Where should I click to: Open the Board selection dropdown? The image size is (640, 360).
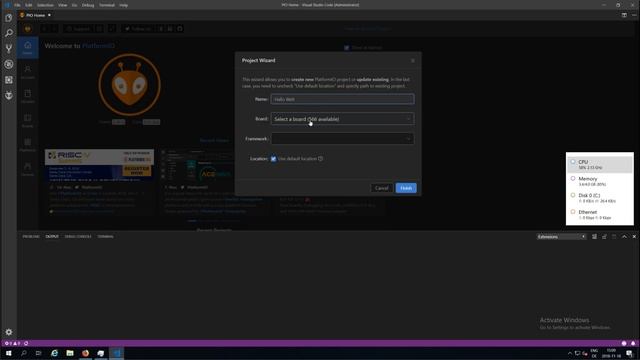(x=342, y=119)
